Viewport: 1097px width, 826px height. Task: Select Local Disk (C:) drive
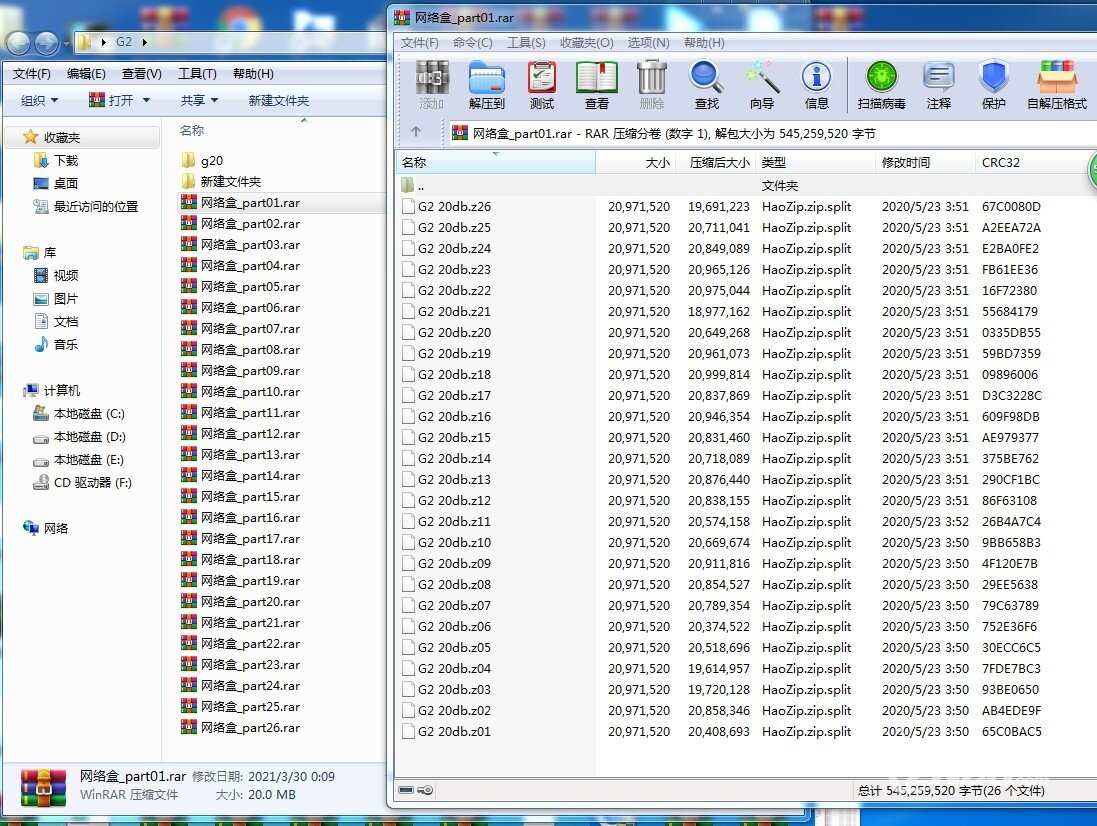pyautogui.click(x=79, y=413)
